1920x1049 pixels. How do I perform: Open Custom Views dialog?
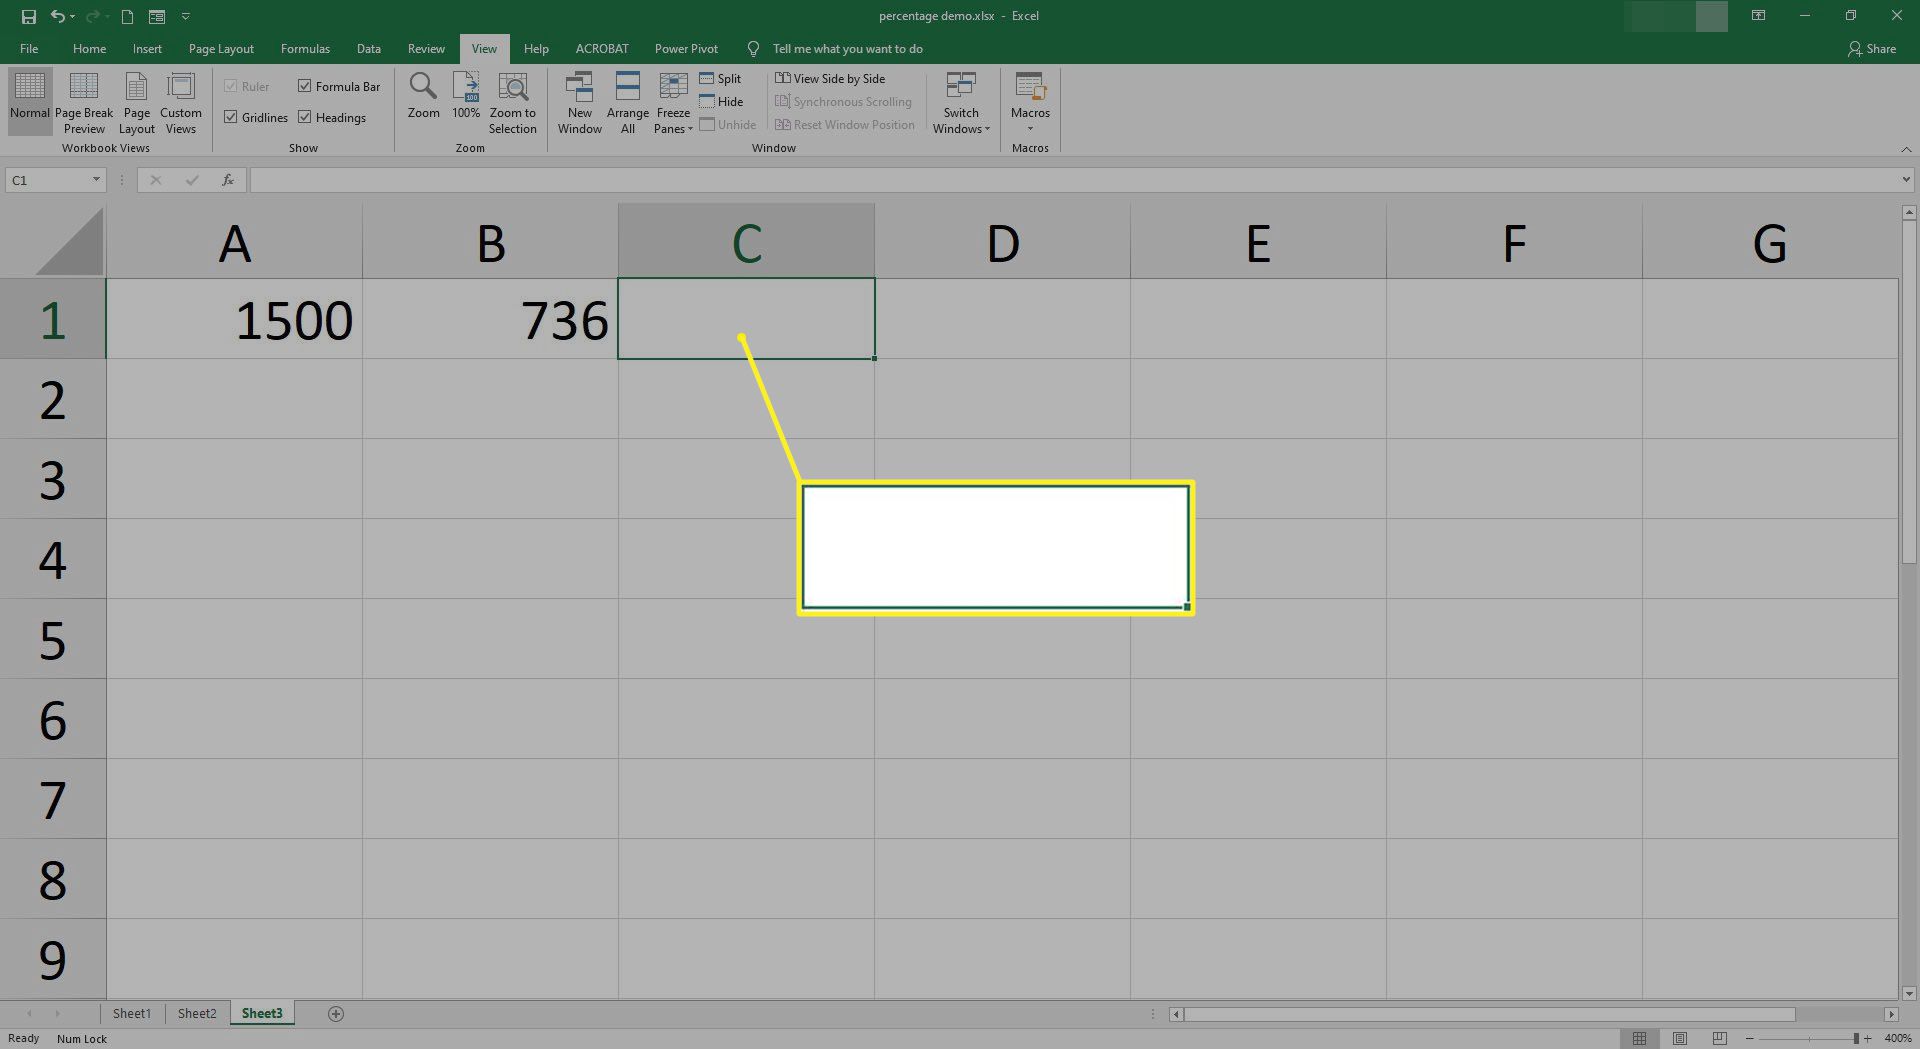pos(181,102)
